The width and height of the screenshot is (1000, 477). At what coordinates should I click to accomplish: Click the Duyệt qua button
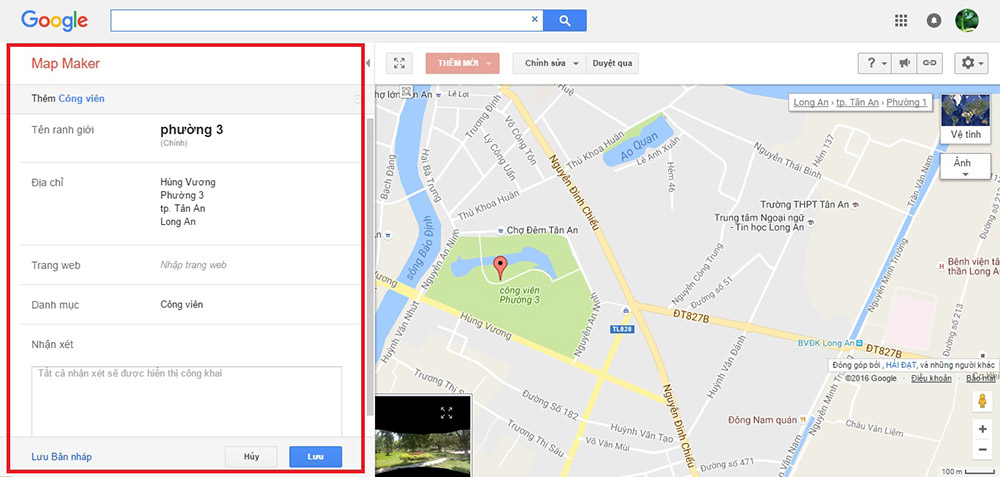point(612,63)
